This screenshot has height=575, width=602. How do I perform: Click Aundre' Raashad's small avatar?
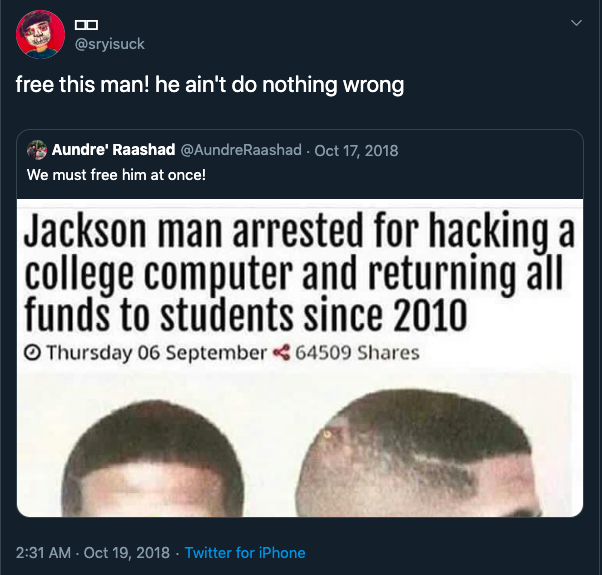point(37,150)
